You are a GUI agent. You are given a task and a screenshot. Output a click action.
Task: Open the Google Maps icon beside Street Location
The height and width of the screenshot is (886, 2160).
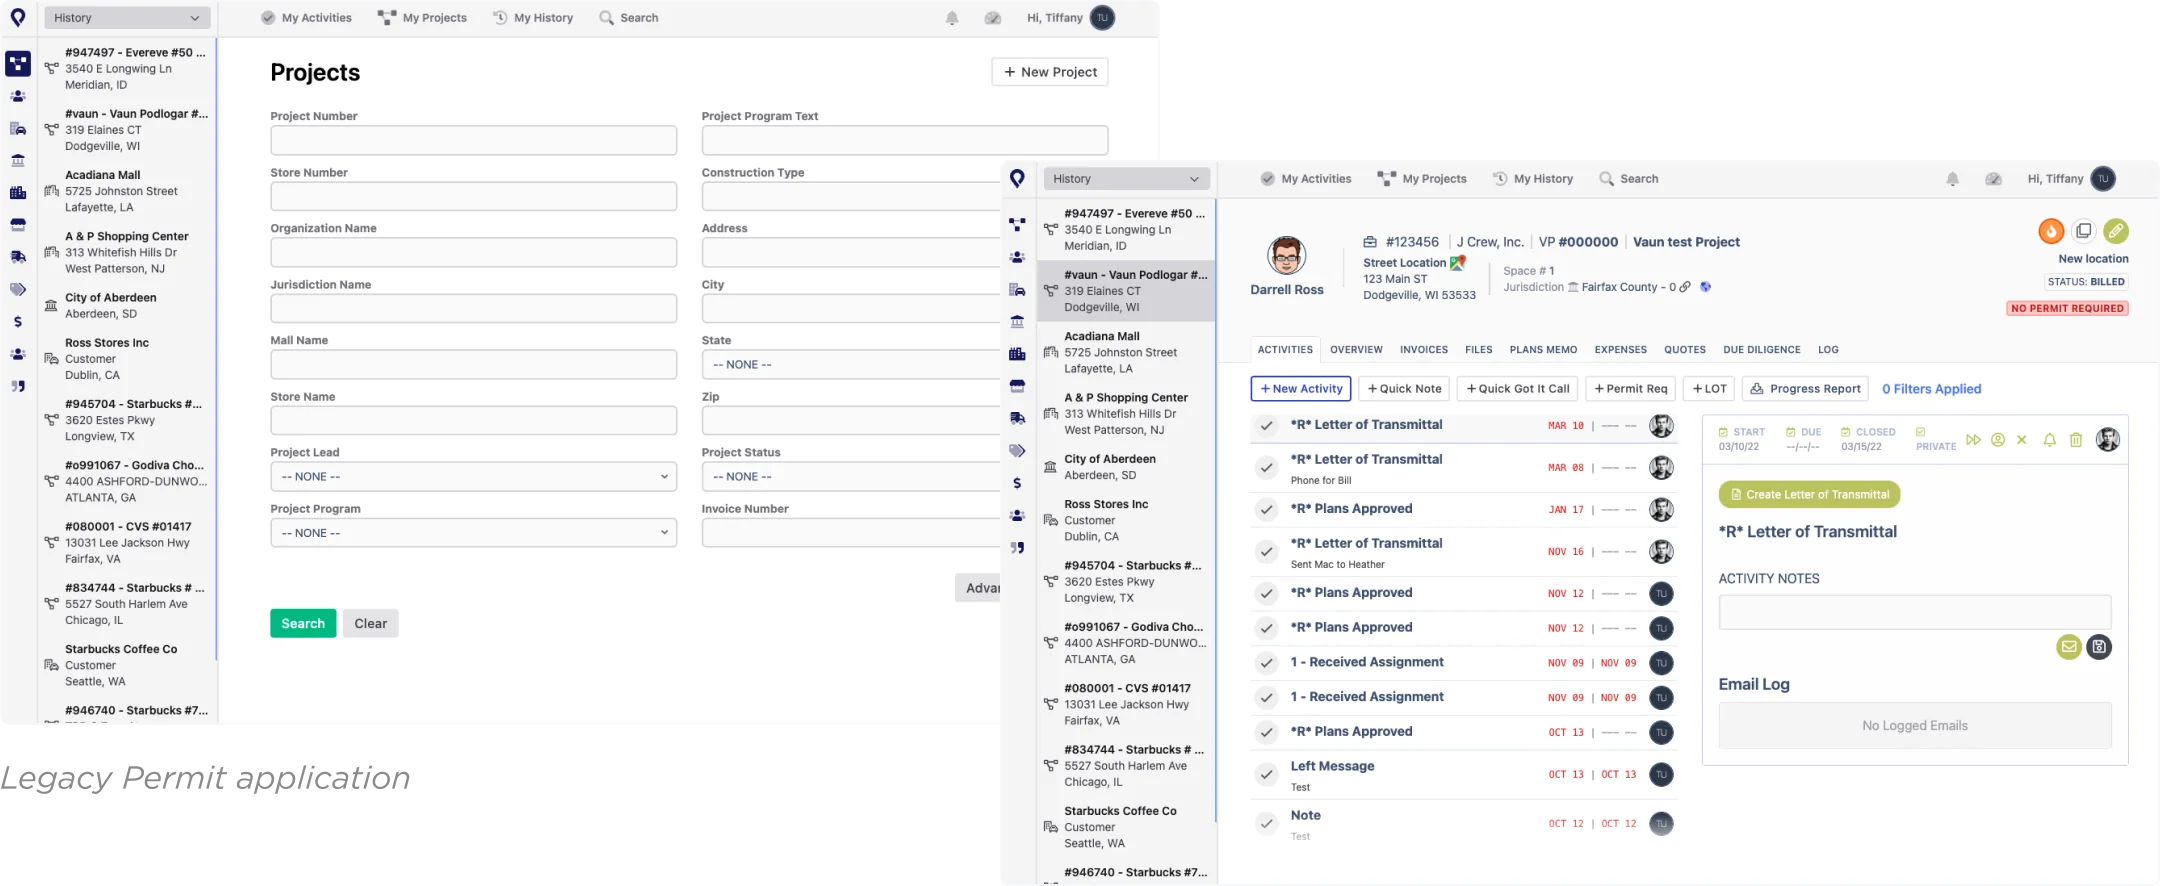1458,263
